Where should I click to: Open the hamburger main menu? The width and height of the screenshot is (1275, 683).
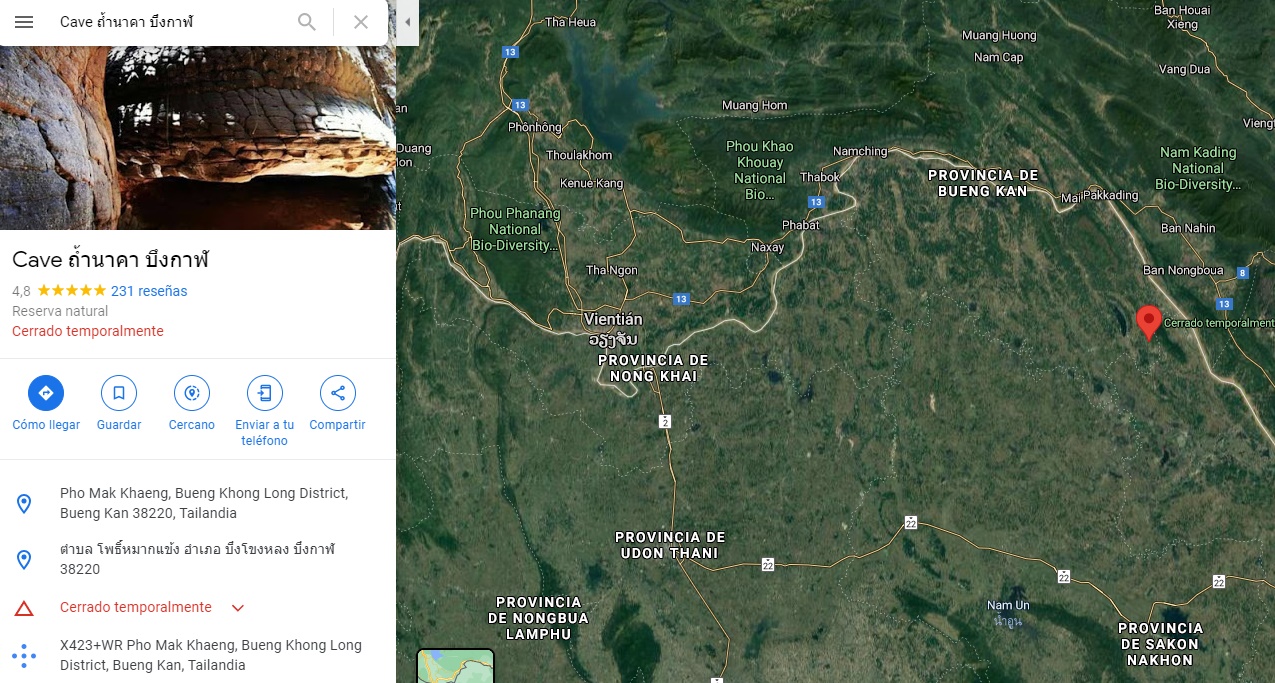tap(24, 22)
